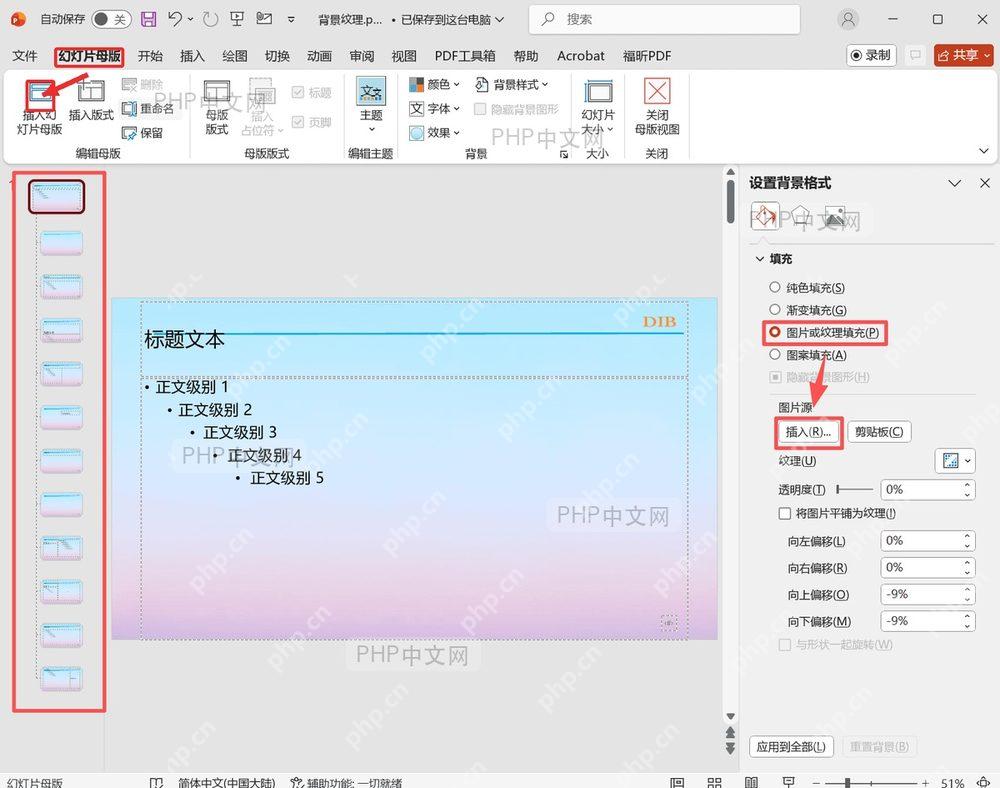Select 纯色填充(S) radio button
This screenshot has width=1000, height=788.
tap(774, 288)
